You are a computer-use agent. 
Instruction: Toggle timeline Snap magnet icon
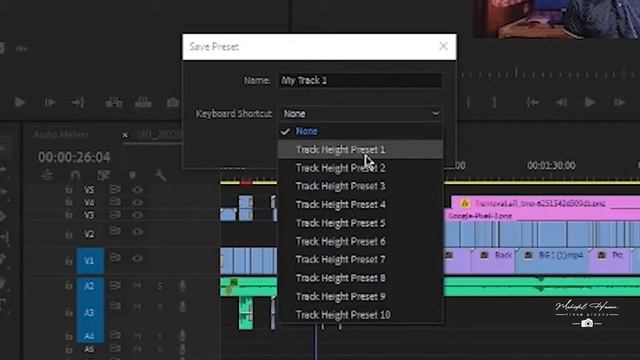[76, 176]
